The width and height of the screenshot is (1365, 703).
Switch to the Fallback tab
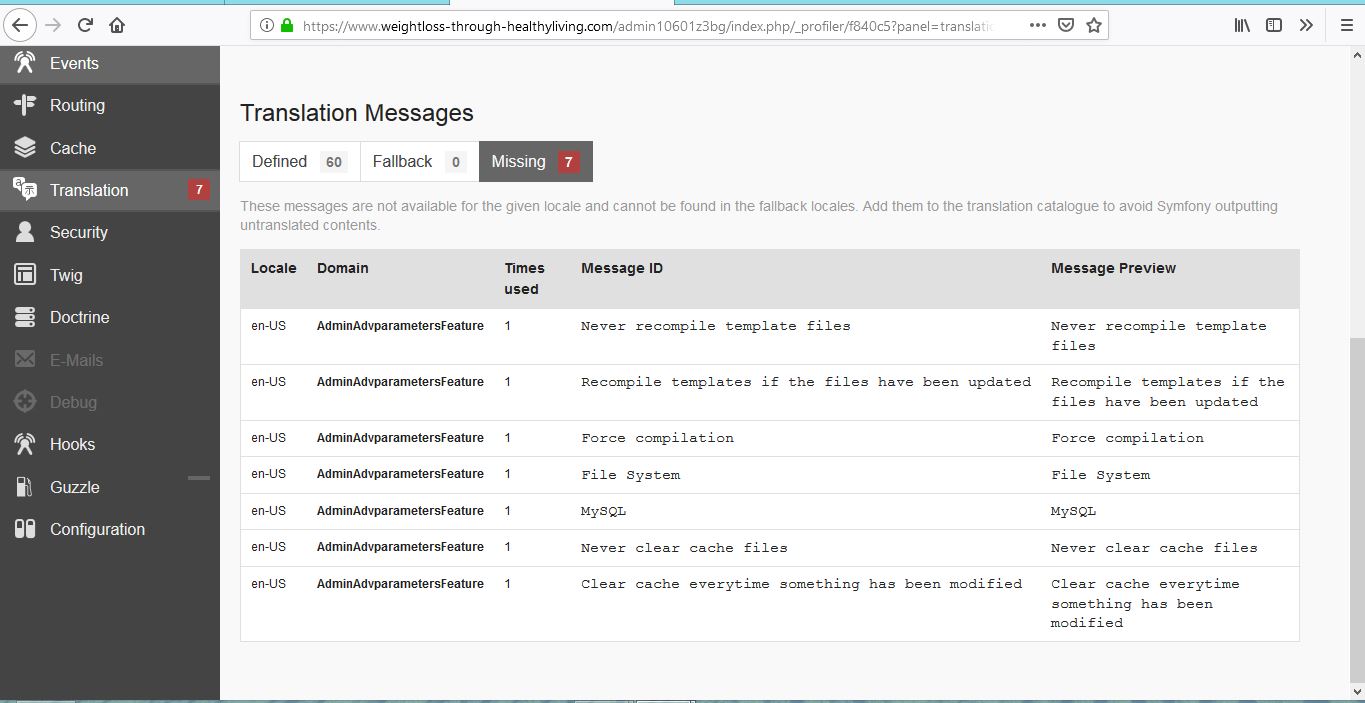pos(416,161)
